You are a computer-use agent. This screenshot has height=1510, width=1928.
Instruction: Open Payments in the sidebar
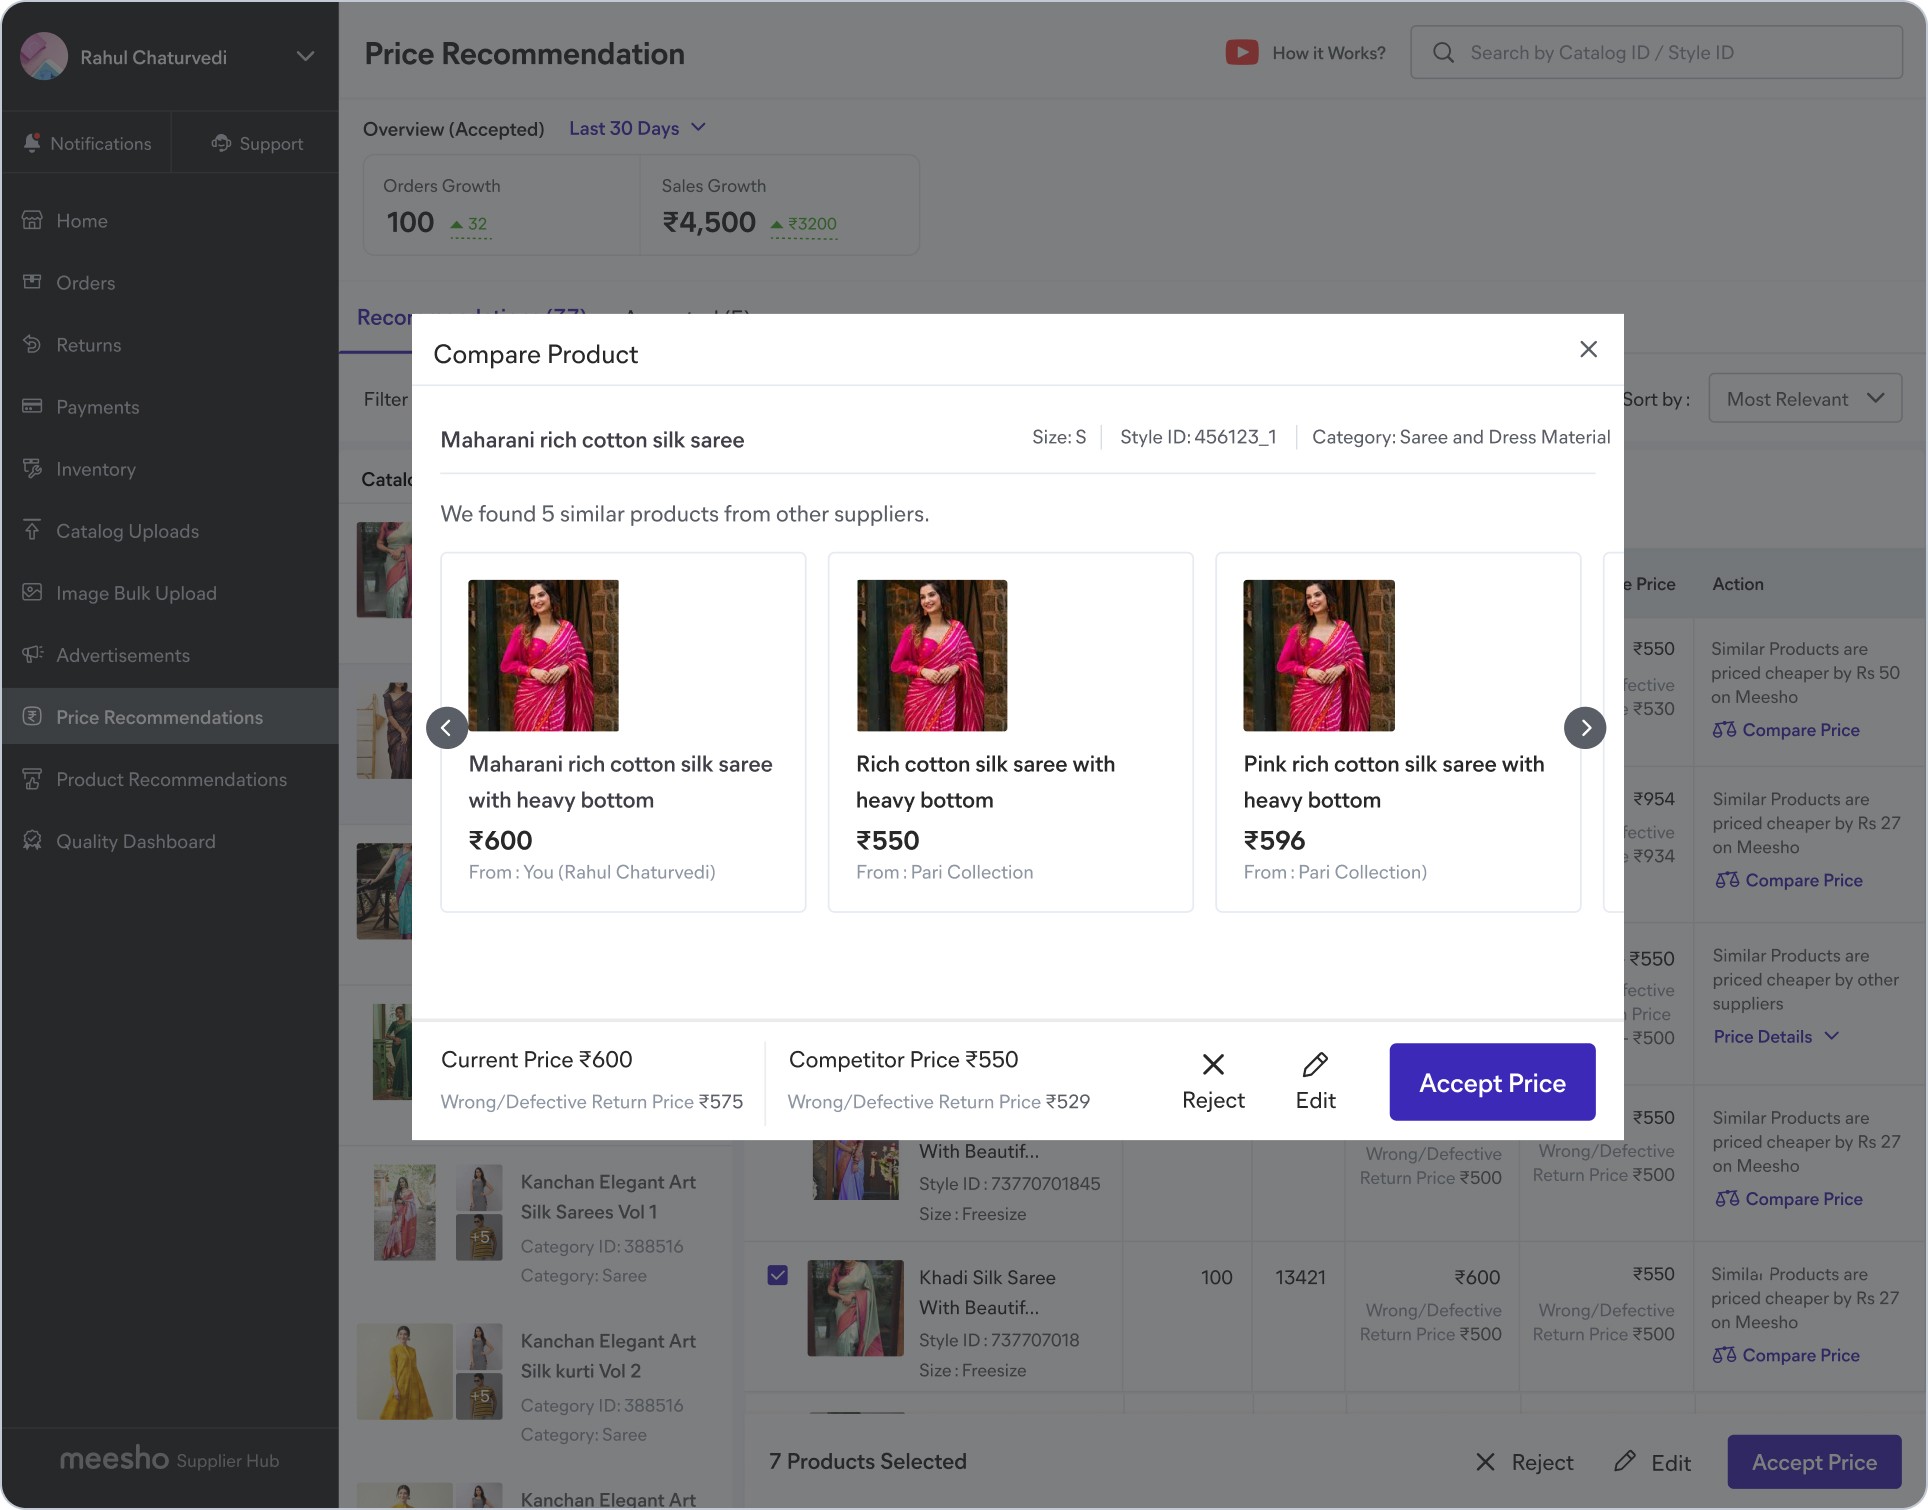click(x=170, y=407)
